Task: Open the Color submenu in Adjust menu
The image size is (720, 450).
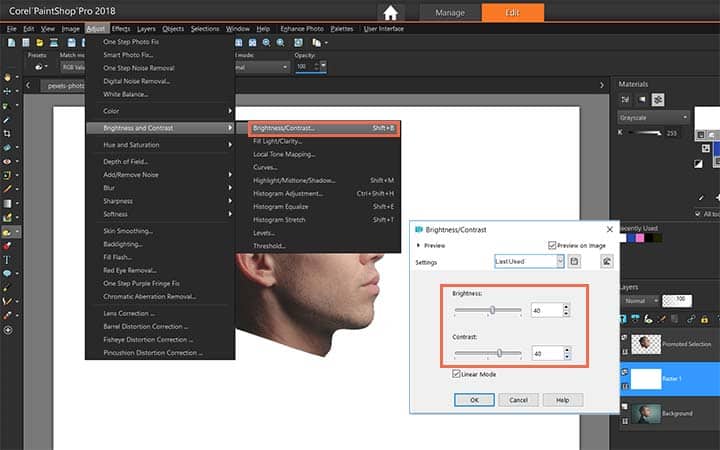Action: point(160,111)
